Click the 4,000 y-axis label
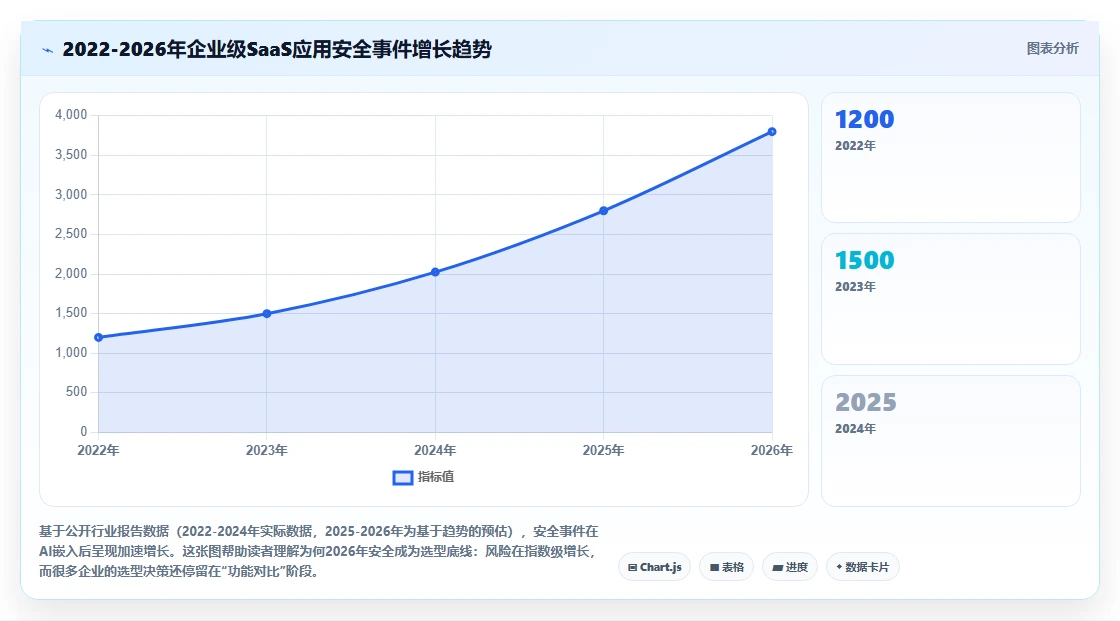This screenshot has width=1120, height=621. 71,115
